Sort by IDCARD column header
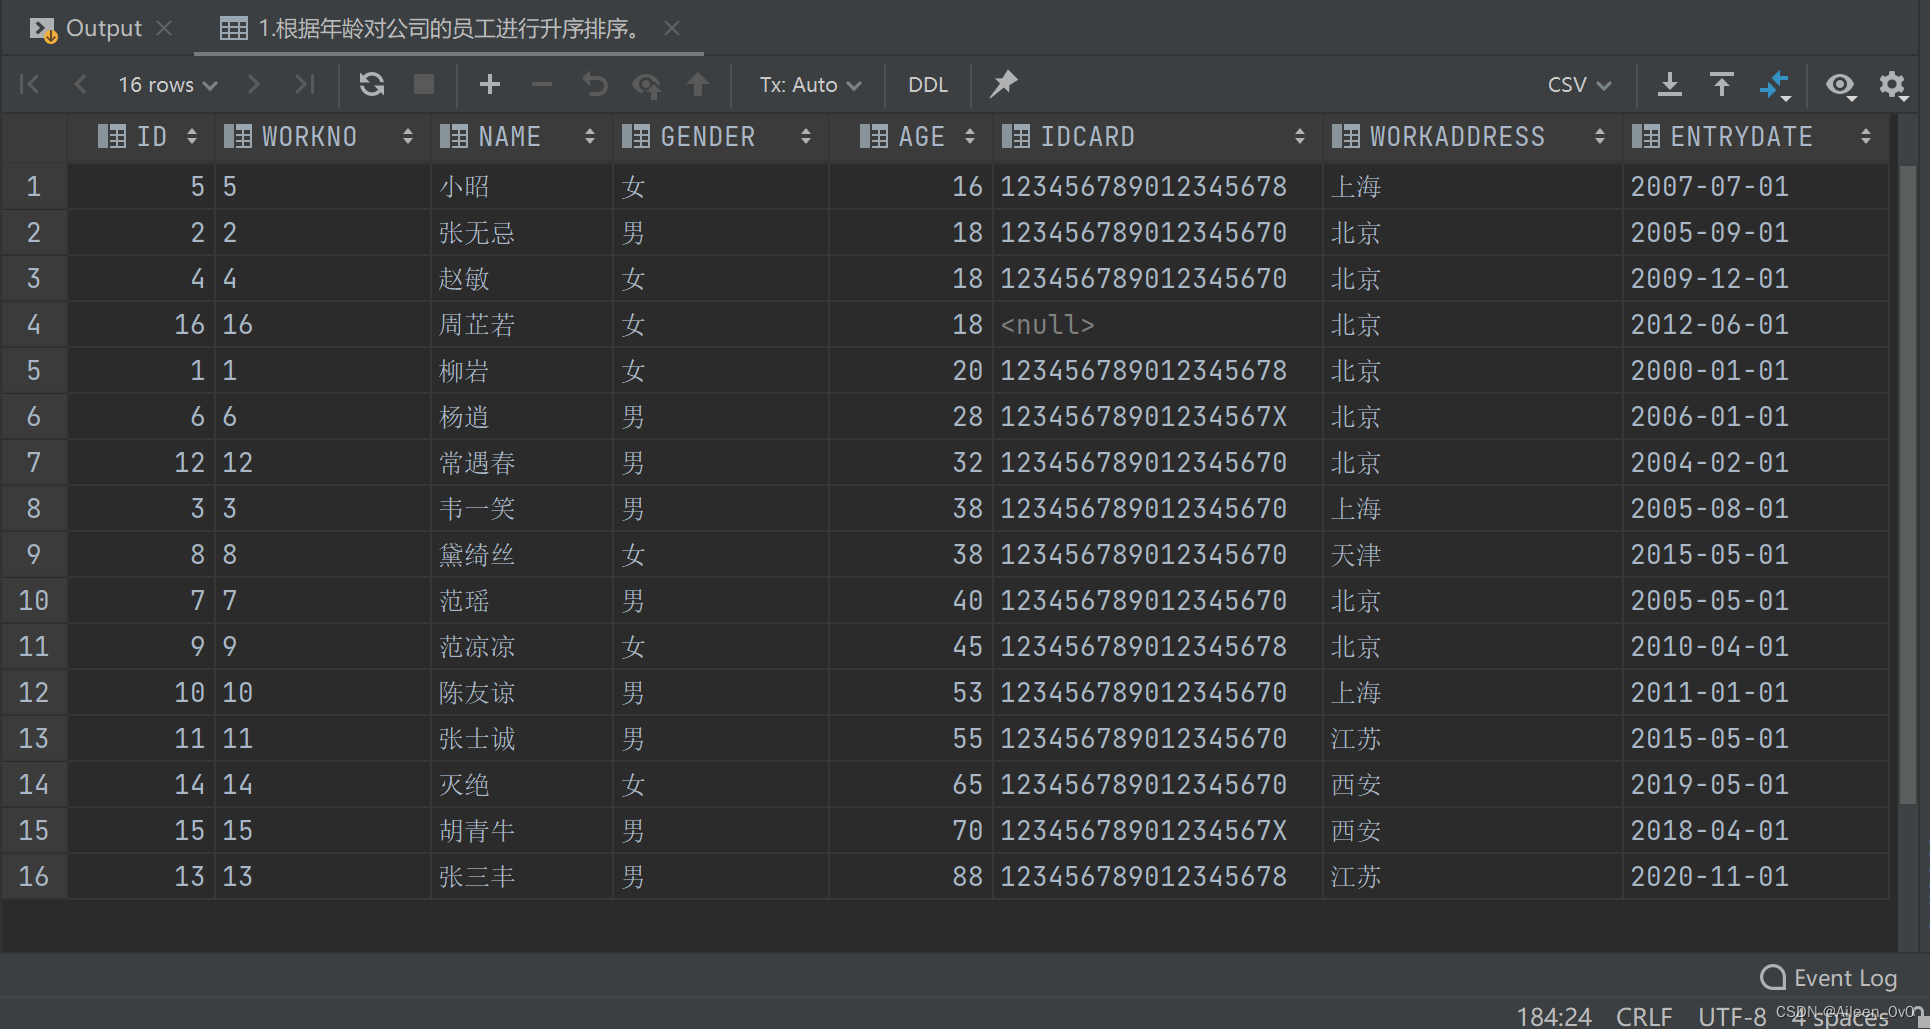This screenshot has height=1029, width=1930. point(1157,137)
